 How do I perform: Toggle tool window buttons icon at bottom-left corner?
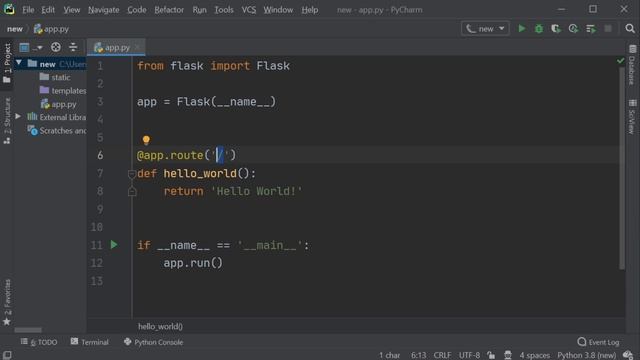click(x=7, y=355)
